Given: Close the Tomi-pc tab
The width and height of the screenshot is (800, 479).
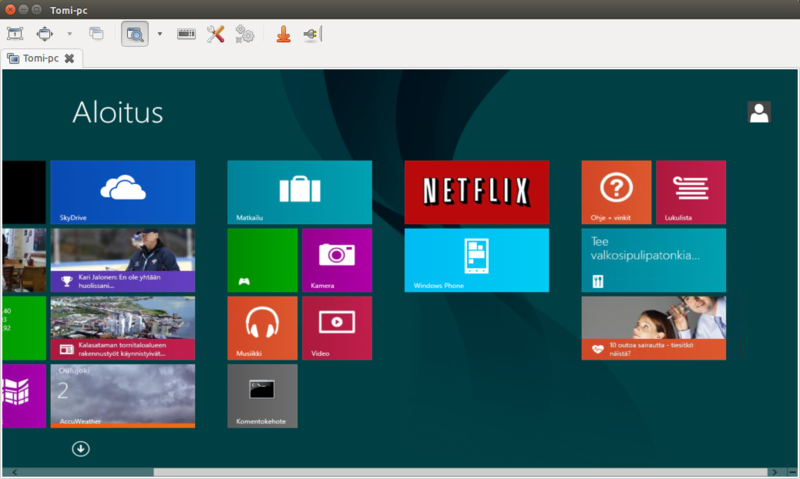Looking at the screenshot, I should click(x=69, y=59).
